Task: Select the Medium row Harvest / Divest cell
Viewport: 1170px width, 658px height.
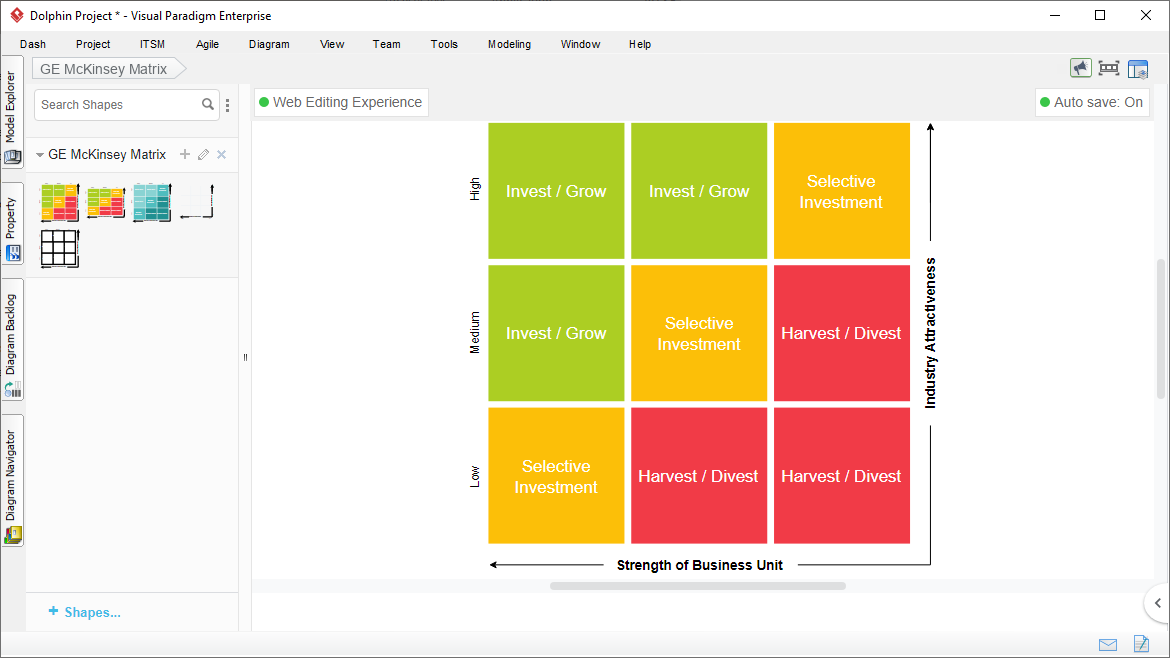Action: tap(842, 333)
